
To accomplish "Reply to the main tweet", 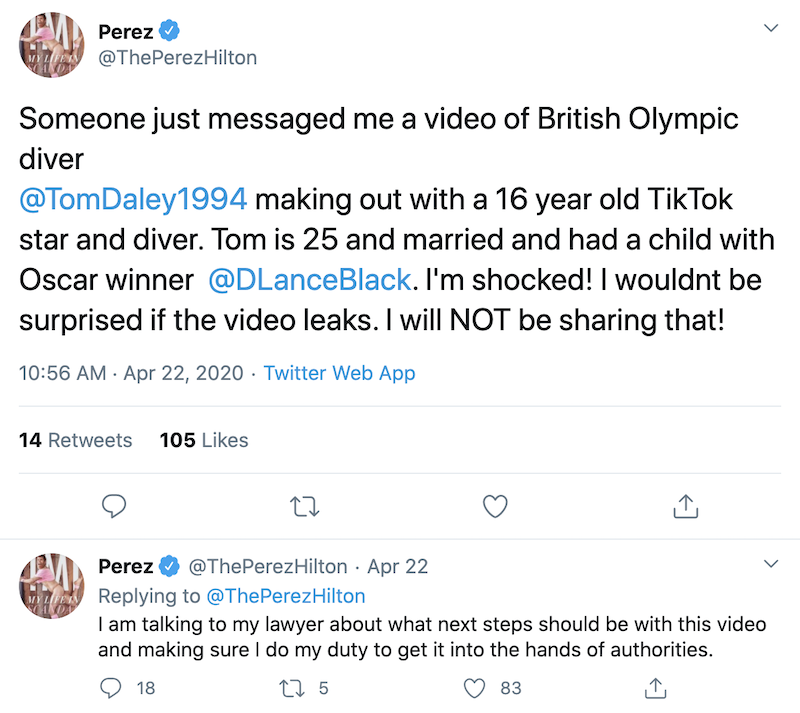I will (x=114, y=507).
